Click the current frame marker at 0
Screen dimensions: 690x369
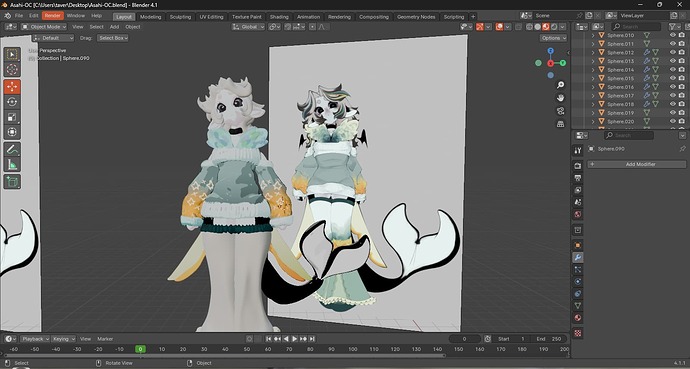140,349
